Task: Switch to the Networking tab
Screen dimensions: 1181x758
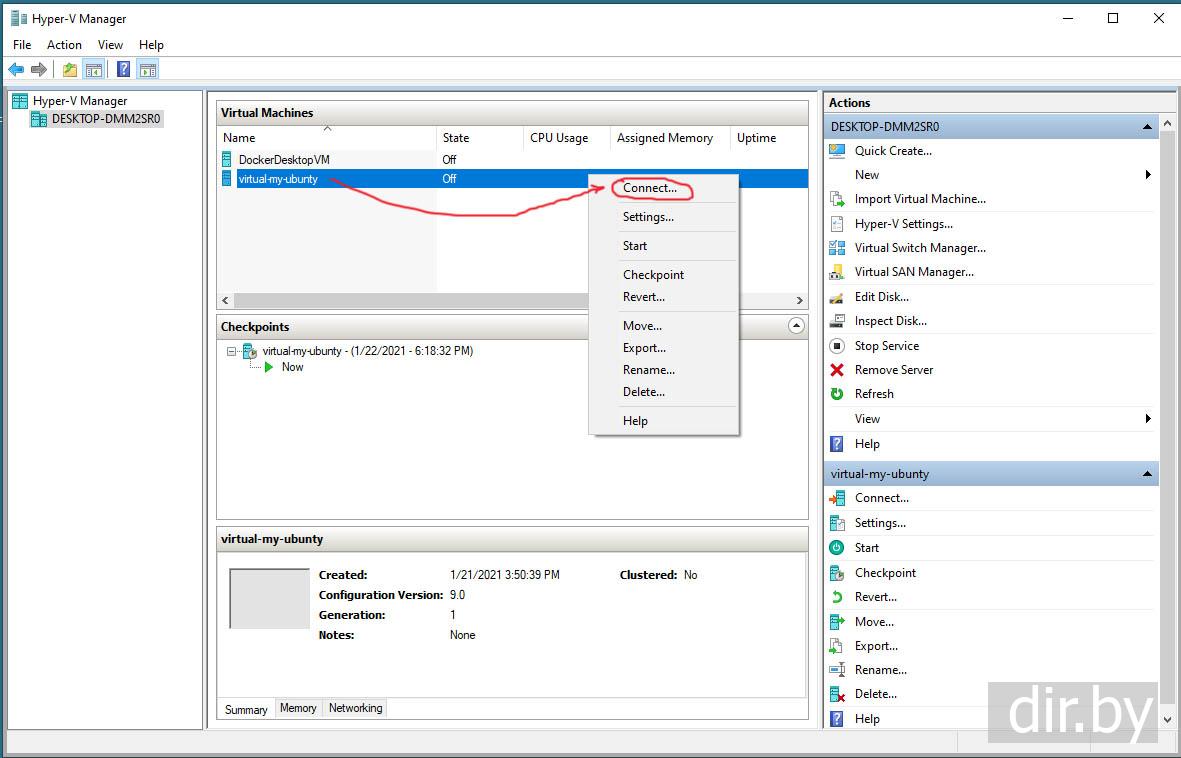Action: (x=355, y=708)
